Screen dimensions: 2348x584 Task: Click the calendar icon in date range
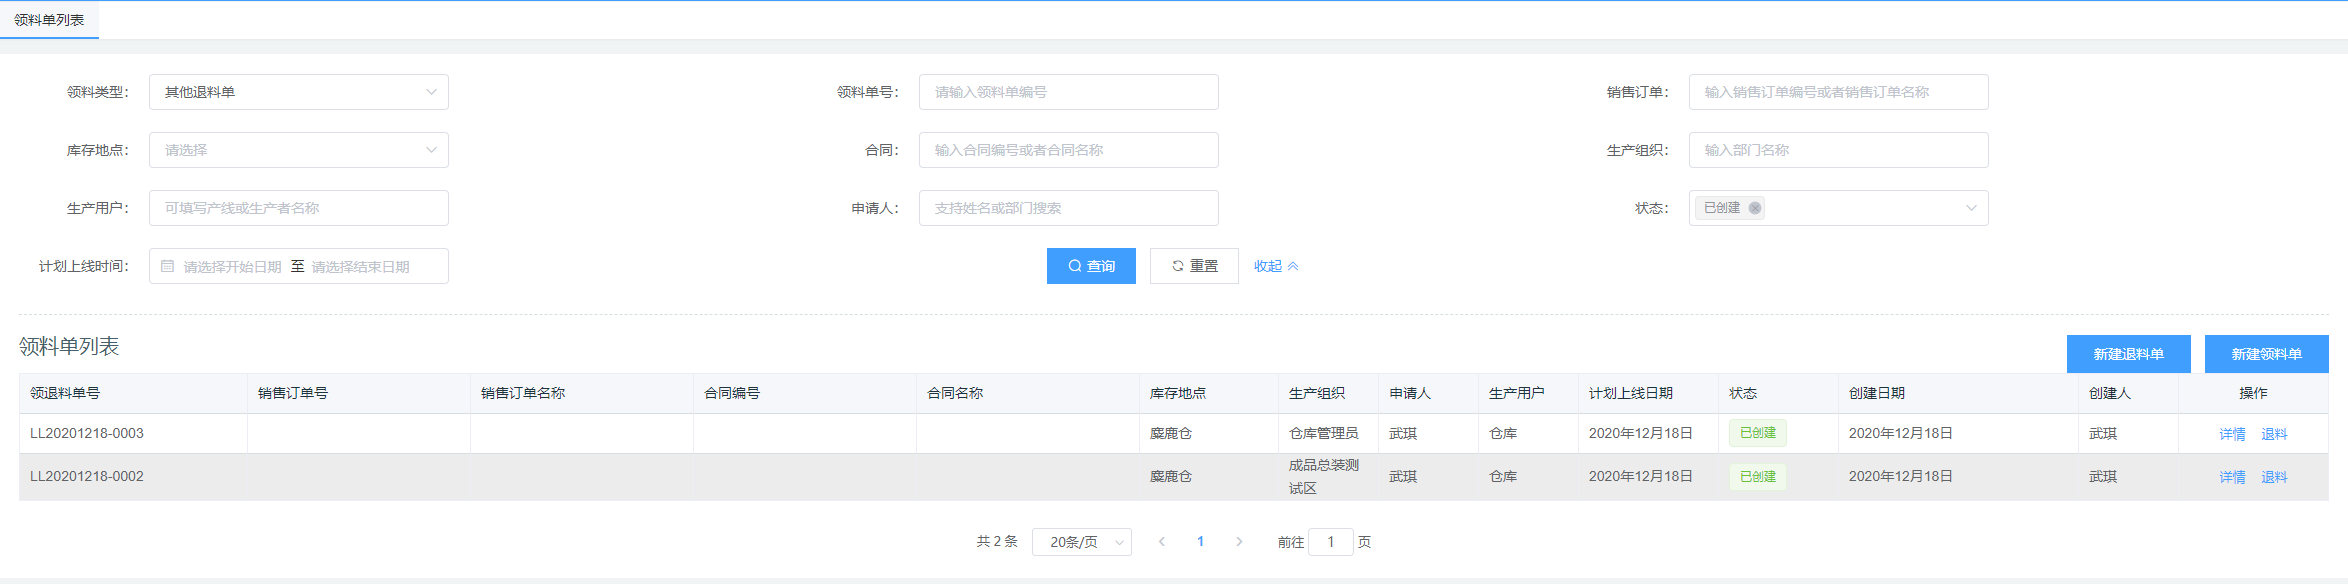coord(168,266)
